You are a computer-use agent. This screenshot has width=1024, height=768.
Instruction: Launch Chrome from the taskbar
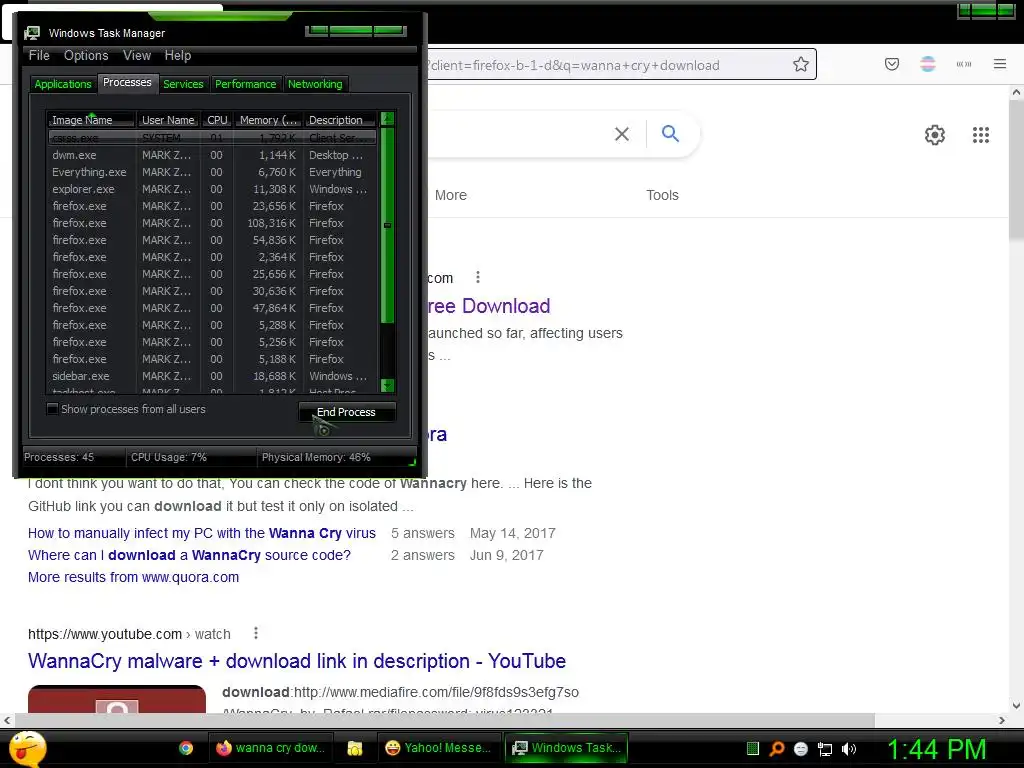pos(186,748)
